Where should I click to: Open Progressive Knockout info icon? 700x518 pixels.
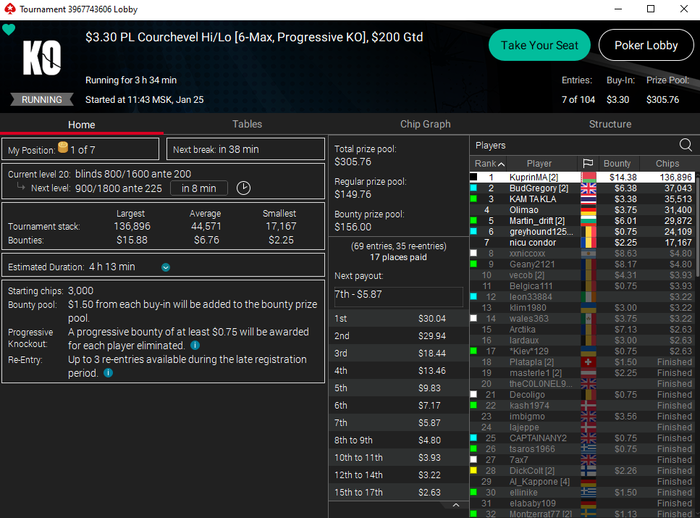click(195, 345)
